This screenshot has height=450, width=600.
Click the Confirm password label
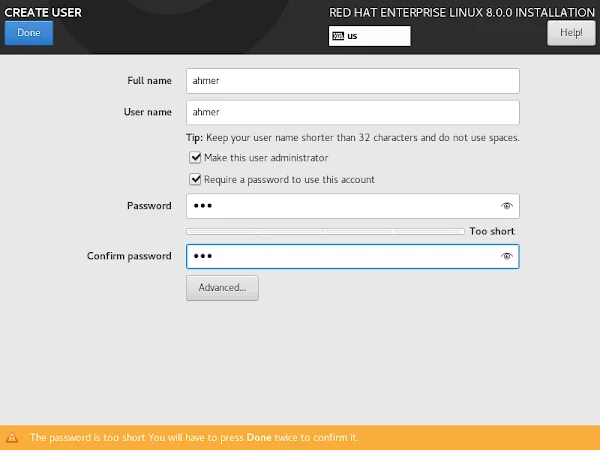coord(129,256)
